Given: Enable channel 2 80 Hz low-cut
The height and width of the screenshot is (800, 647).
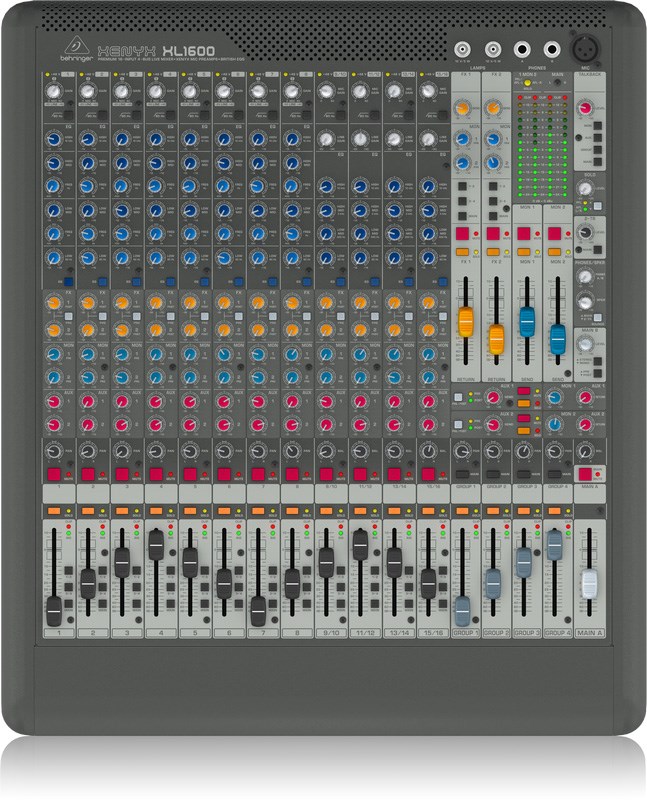Looking at the screenshot, I should (x=103, y=115).
